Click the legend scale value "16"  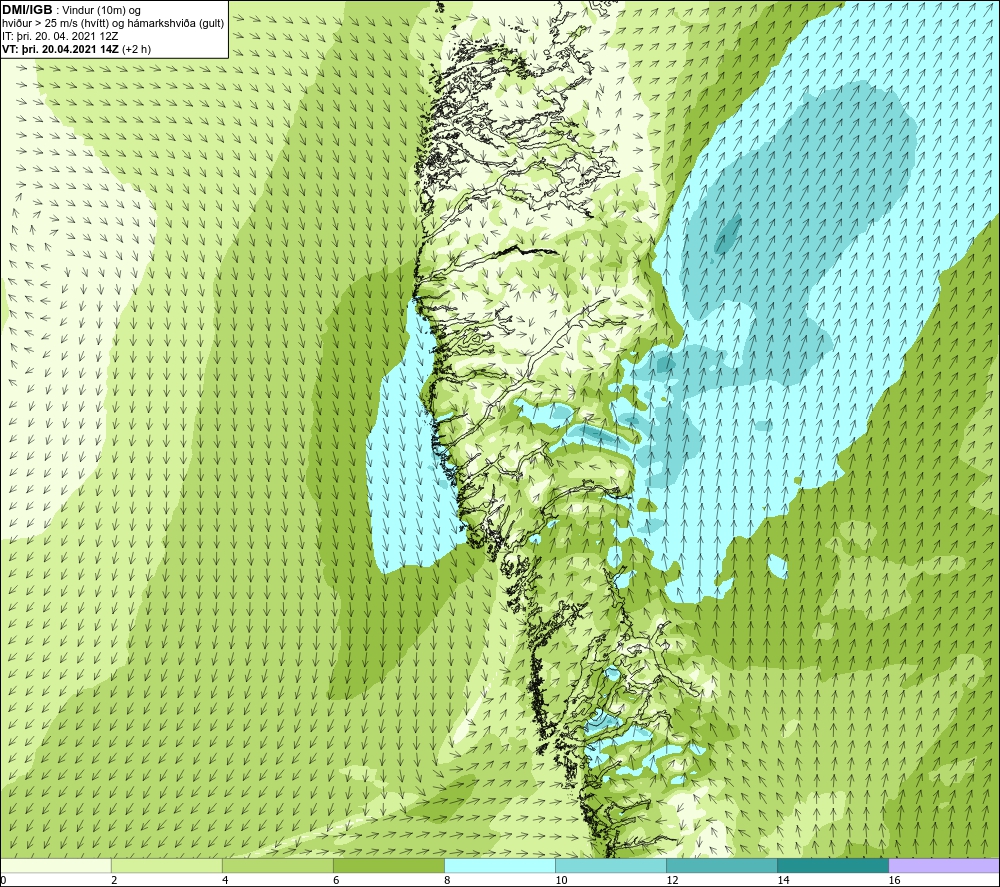point(894,881)
